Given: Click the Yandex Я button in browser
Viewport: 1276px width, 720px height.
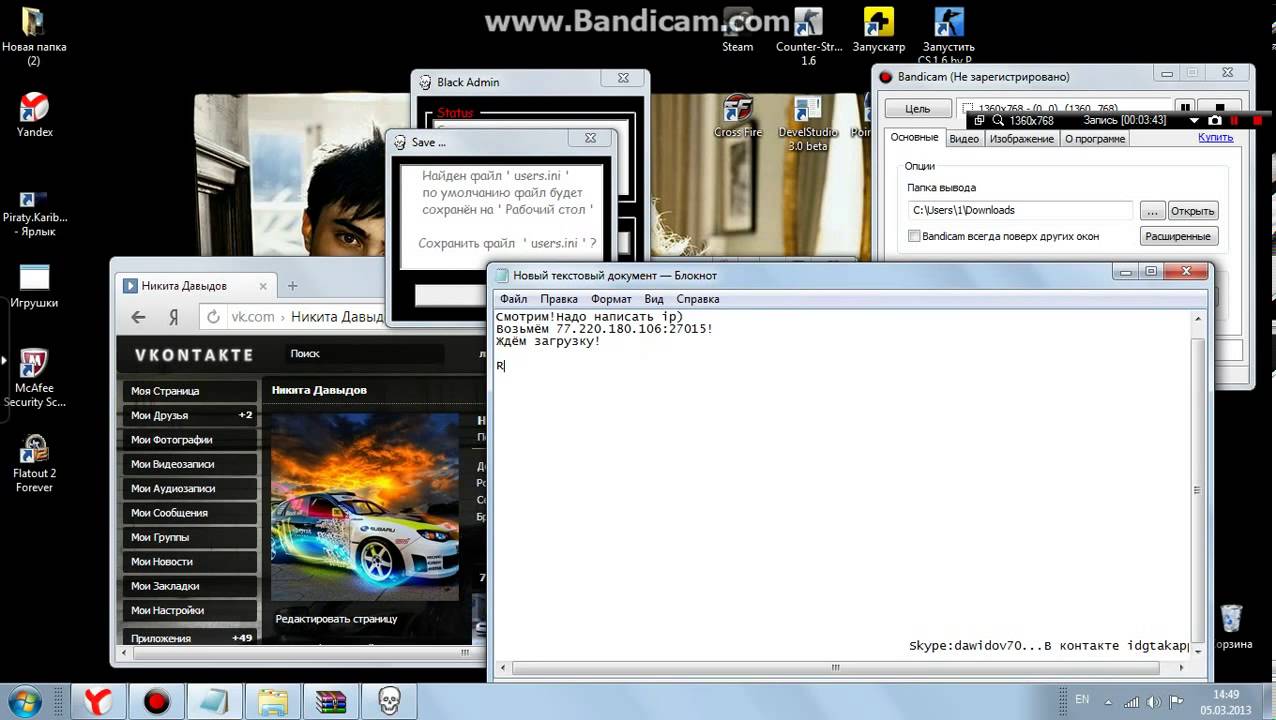Looking at the screenshot, I should point(174,317).
